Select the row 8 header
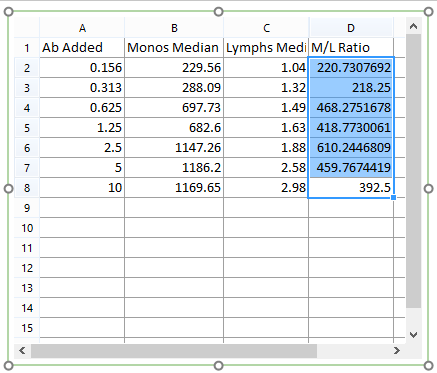 pos(27,188)
